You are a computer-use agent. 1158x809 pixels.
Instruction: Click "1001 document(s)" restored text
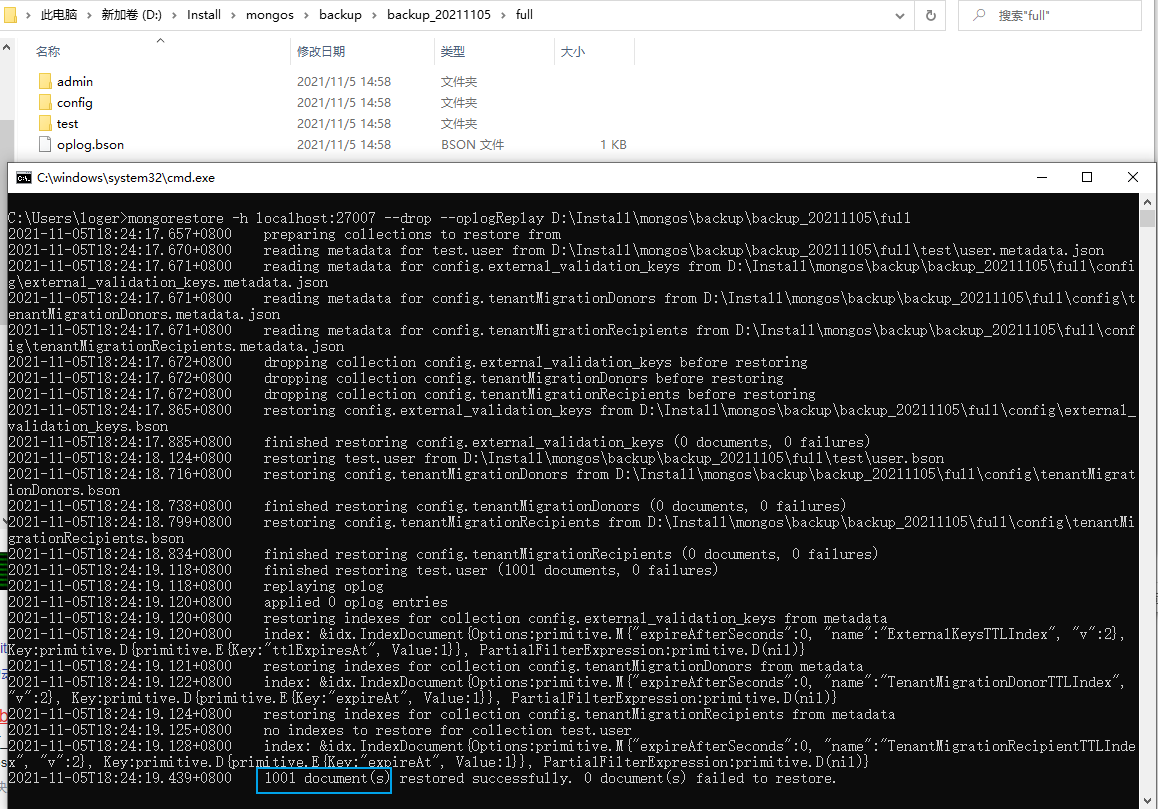323,778
